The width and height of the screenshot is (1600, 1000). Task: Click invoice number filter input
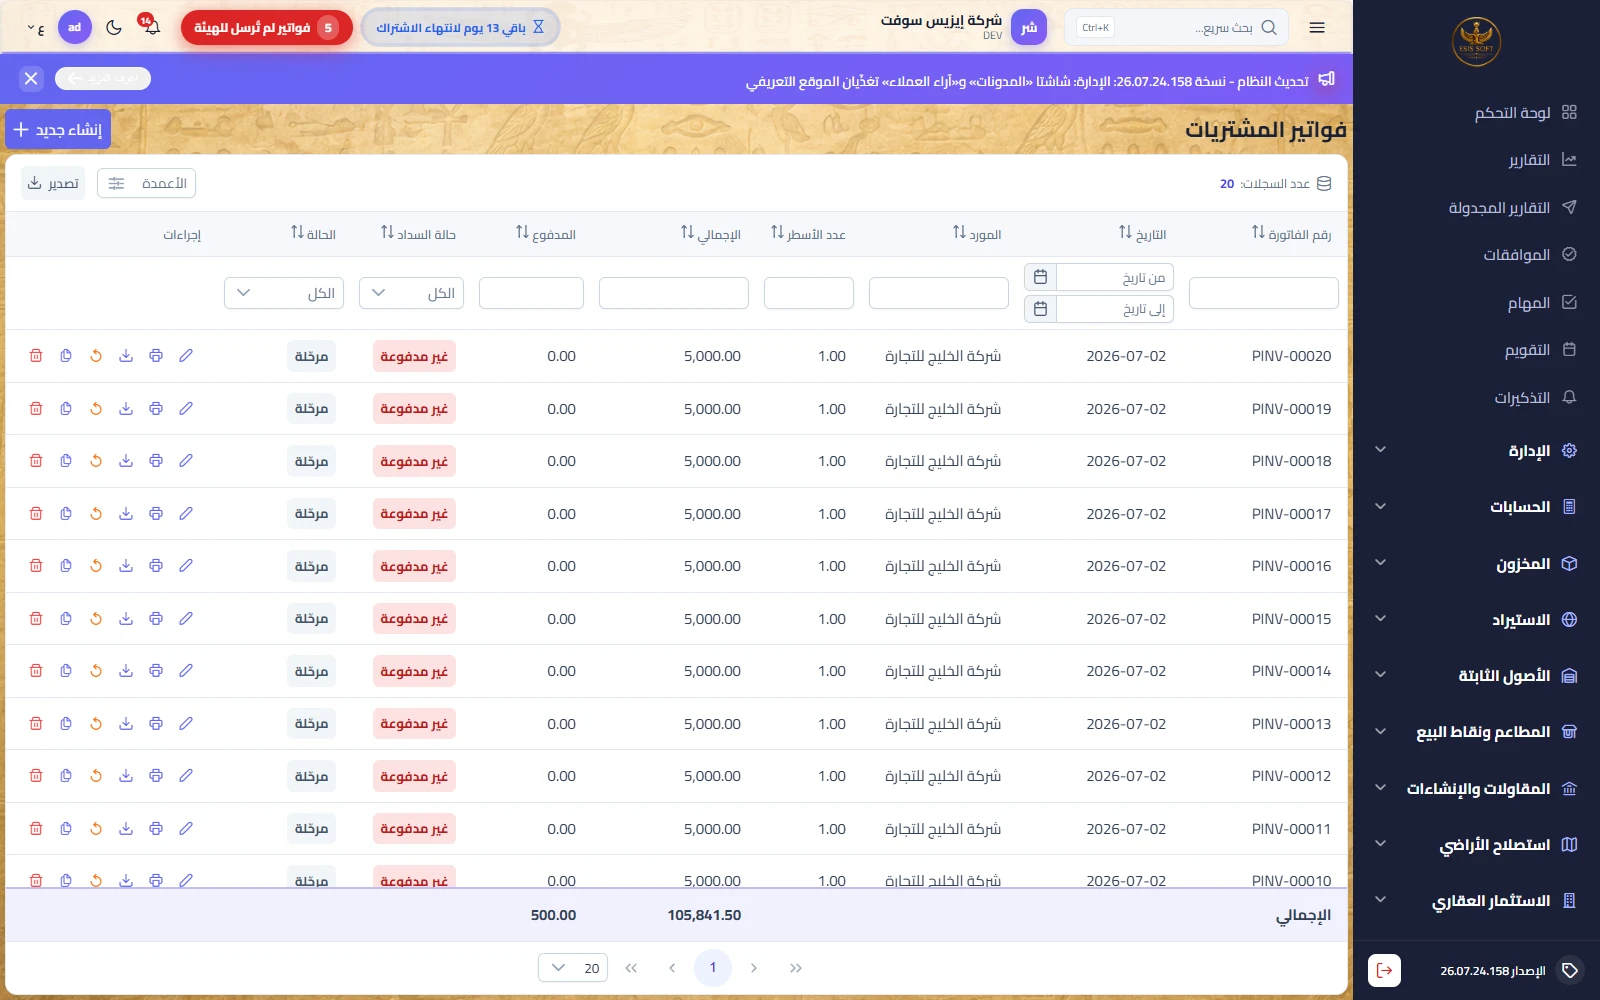click(1264, 293)
